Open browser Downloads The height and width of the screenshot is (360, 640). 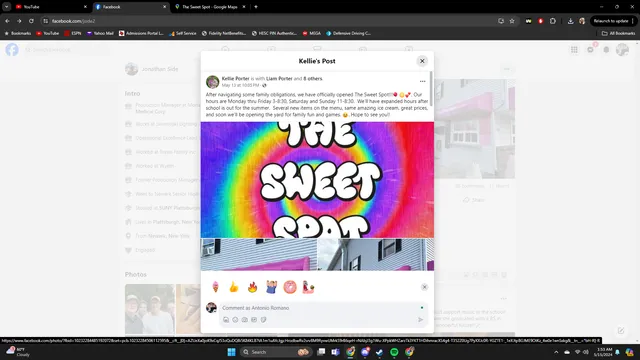pyautogui.click(x=570, y=21)
